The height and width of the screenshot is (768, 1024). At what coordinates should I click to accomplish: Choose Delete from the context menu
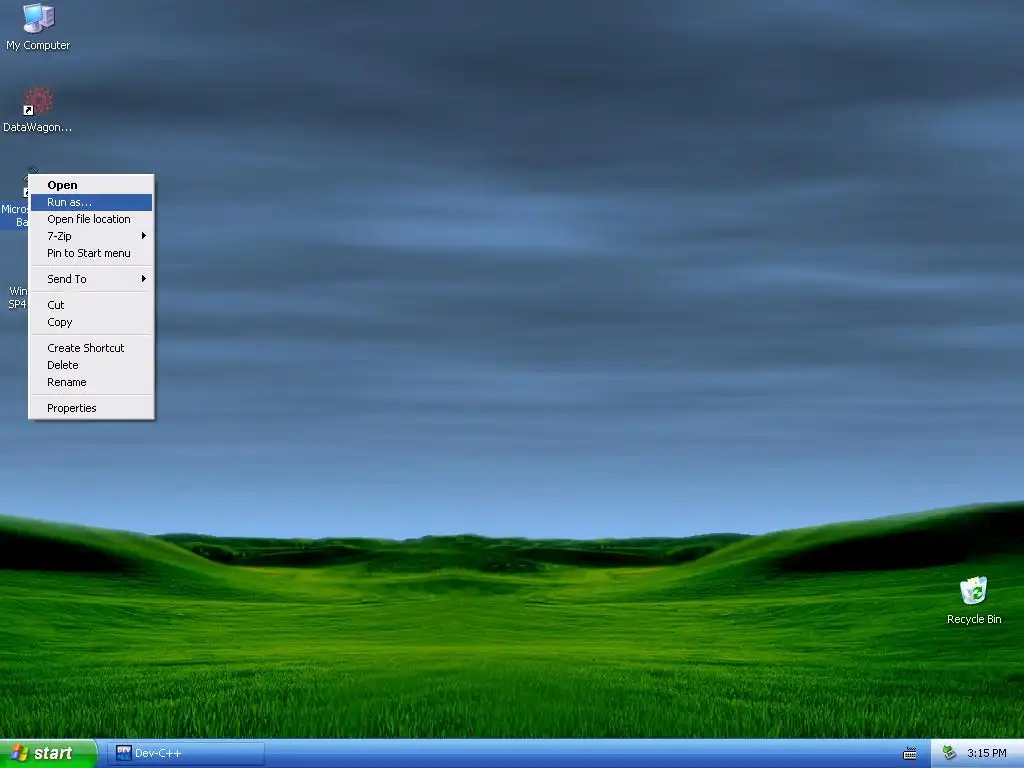tap(91, 365)
